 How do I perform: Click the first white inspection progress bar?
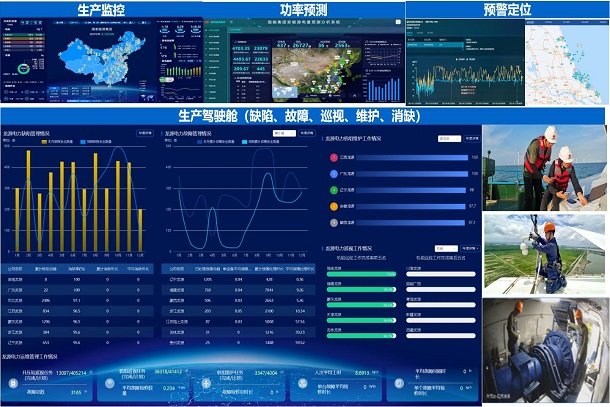(441, 274)
